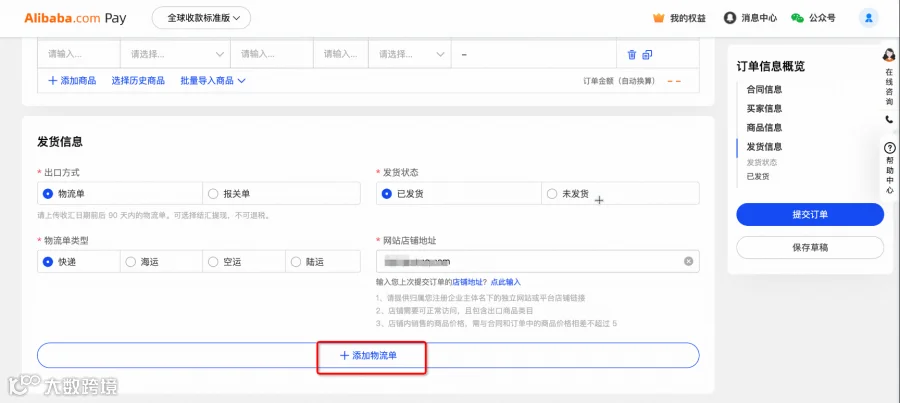
Task: Open 在线咨询 customer service icon
Action: [889, 55]
